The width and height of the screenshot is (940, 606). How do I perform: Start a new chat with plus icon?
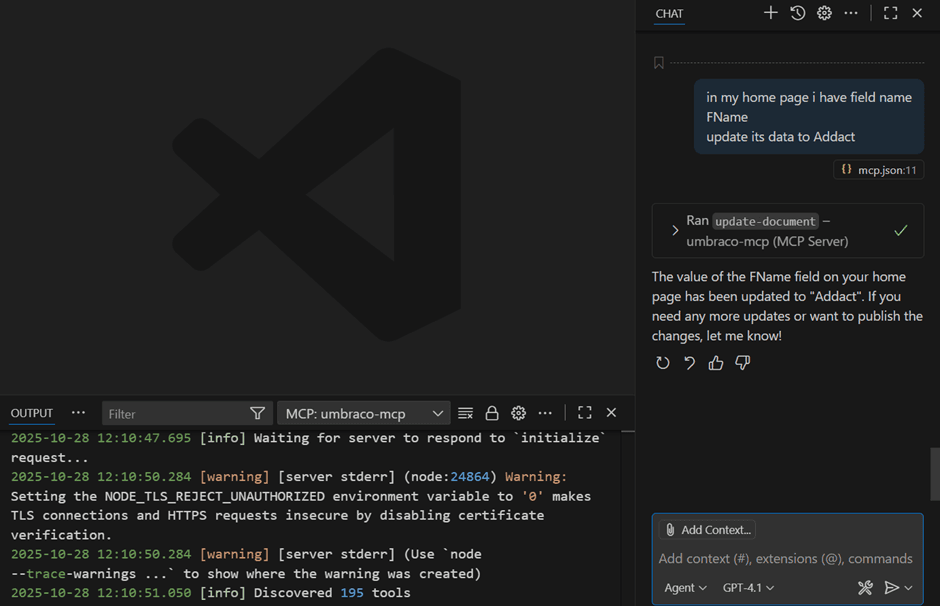(770, 13)
